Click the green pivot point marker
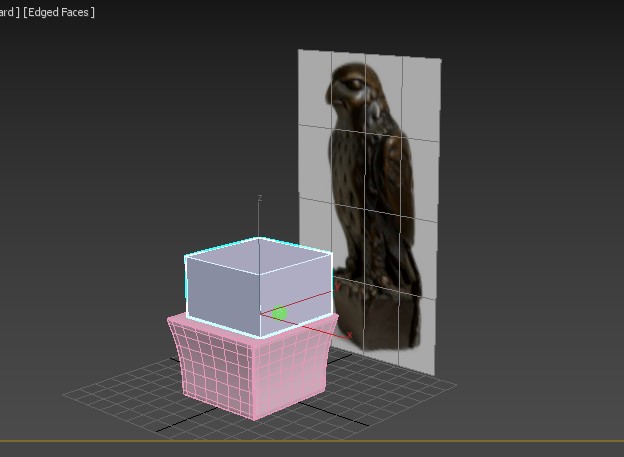This screenshot has width=624, height=457. [x=280, y=314]
